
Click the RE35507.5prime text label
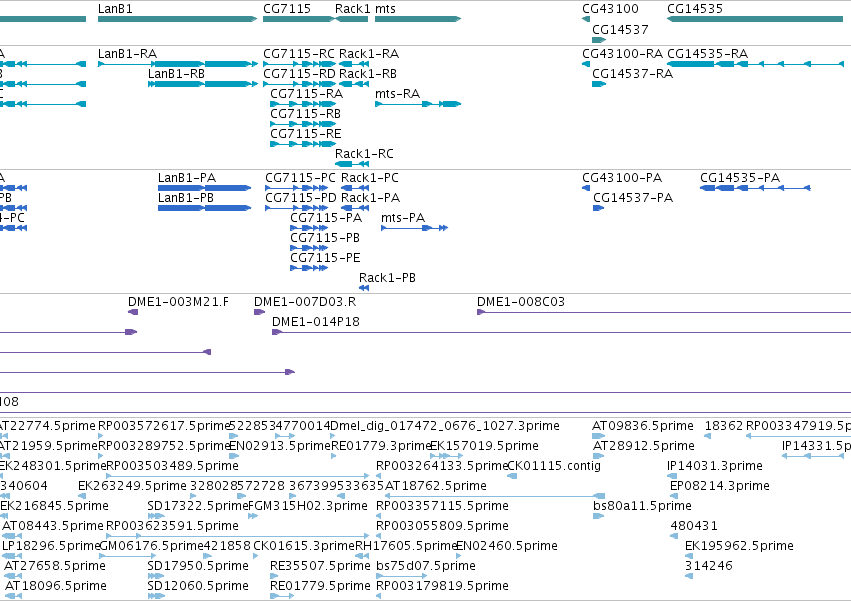pos(320,566)
